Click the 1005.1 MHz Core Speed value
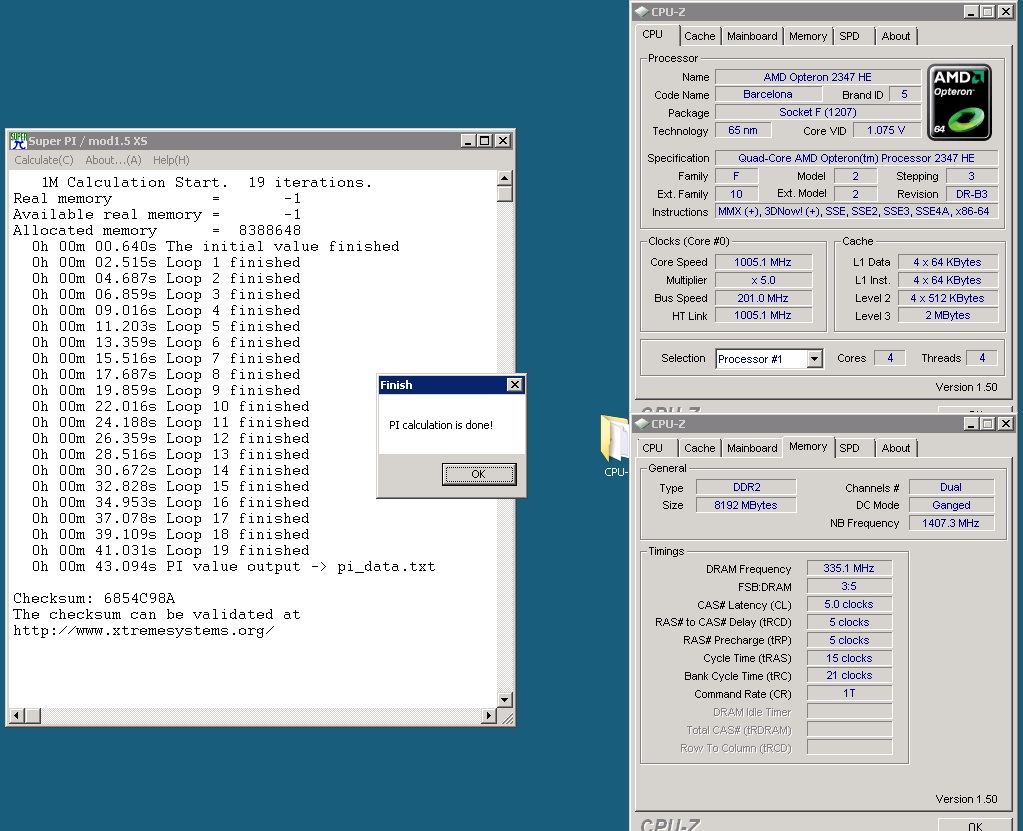The height and width of the screenshot is (831, 1023). point(763,262)
